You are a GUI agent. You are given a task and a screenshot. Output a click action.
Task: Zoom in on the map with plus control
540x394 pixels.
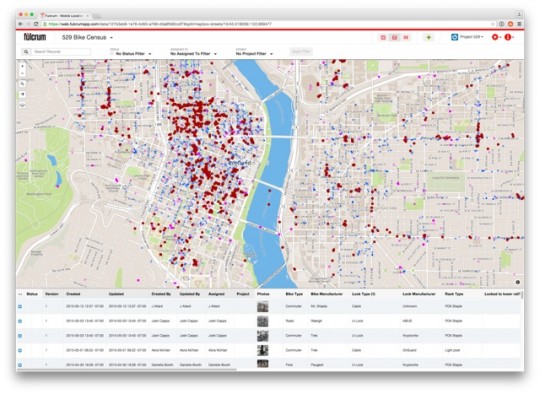(23, 66)
